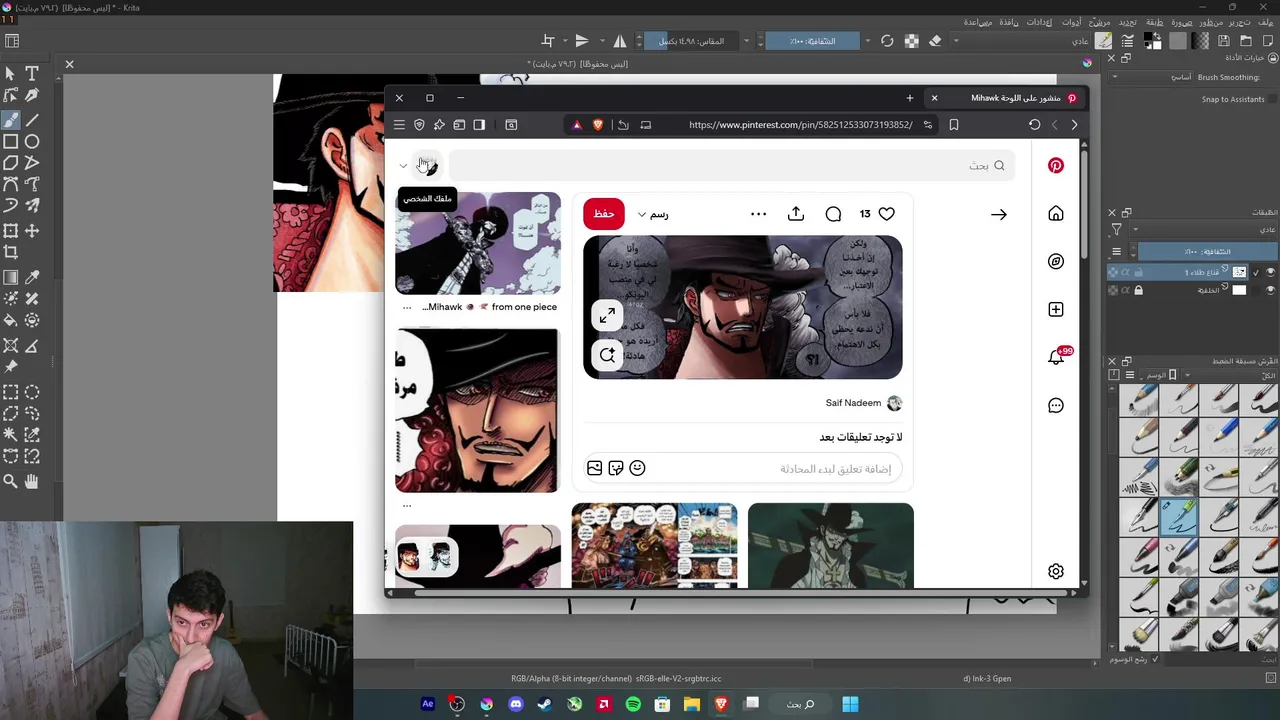This screenshot has width=1280, height=720.
Task: Select the Freehand Brush tool
Action: pos(10,119)
